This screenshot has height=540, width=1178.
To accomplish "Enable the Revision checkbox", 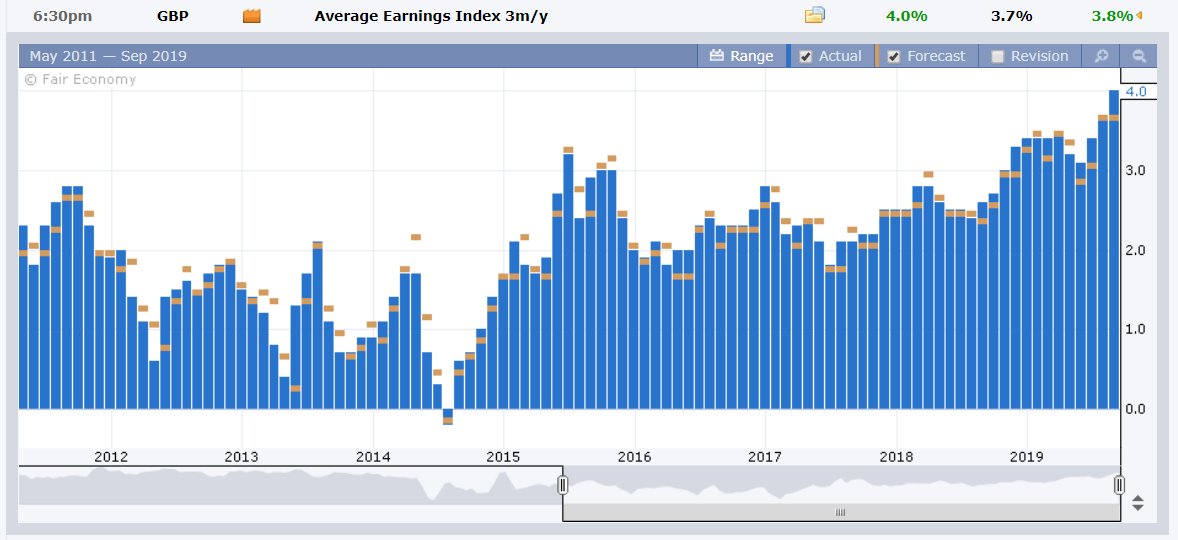I will (x=998, y=56).
